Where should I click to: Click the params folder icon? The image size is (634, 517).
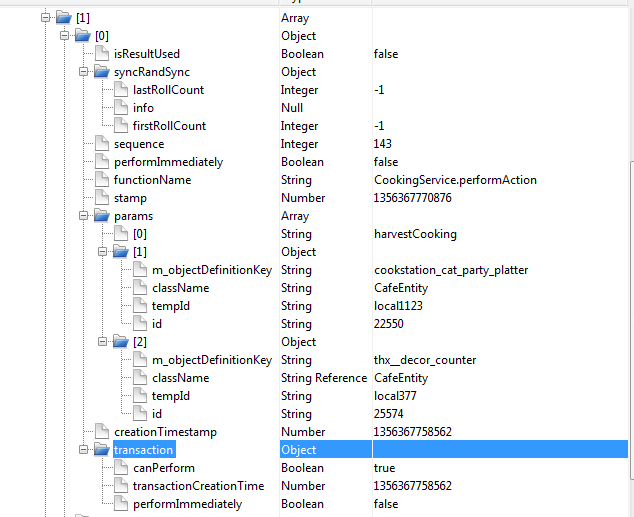coord(102,216)
